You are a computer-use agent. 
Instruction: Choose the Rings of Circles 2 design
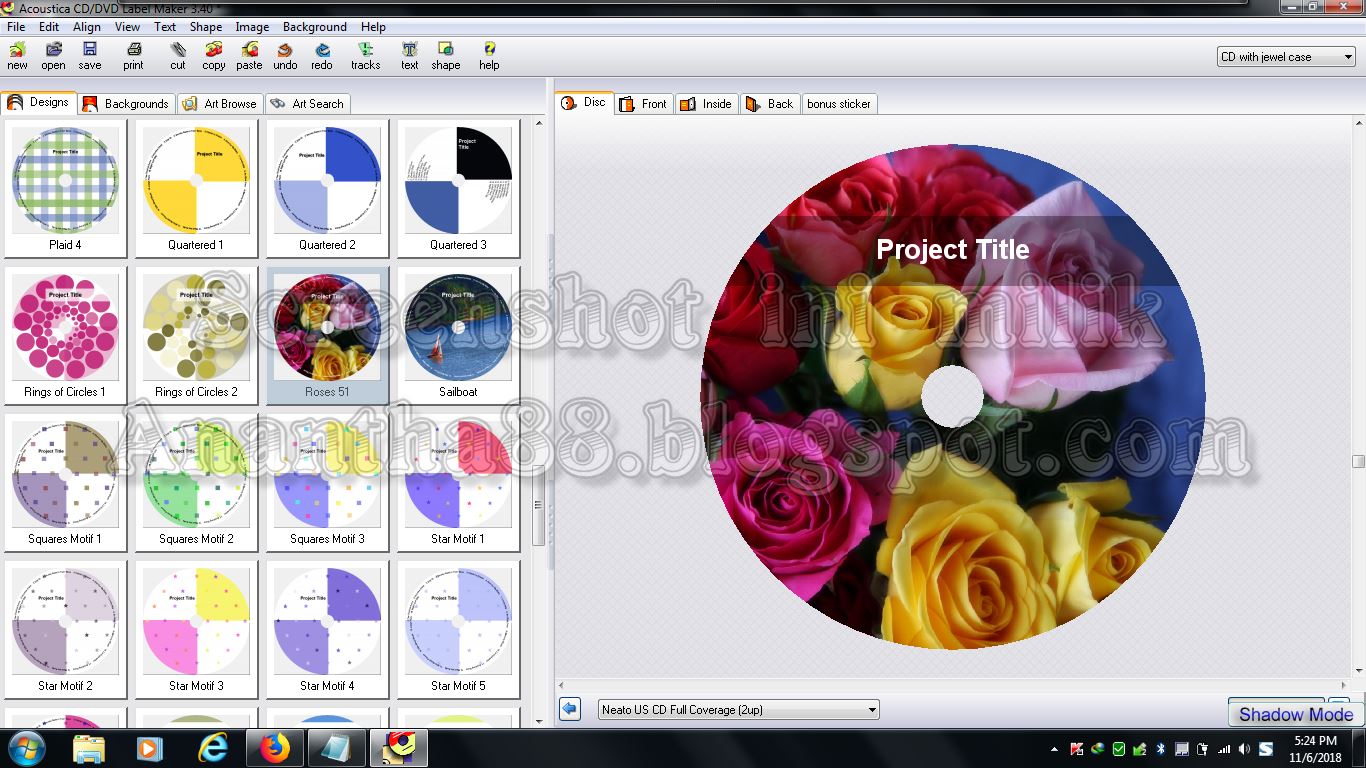[197, 335]
